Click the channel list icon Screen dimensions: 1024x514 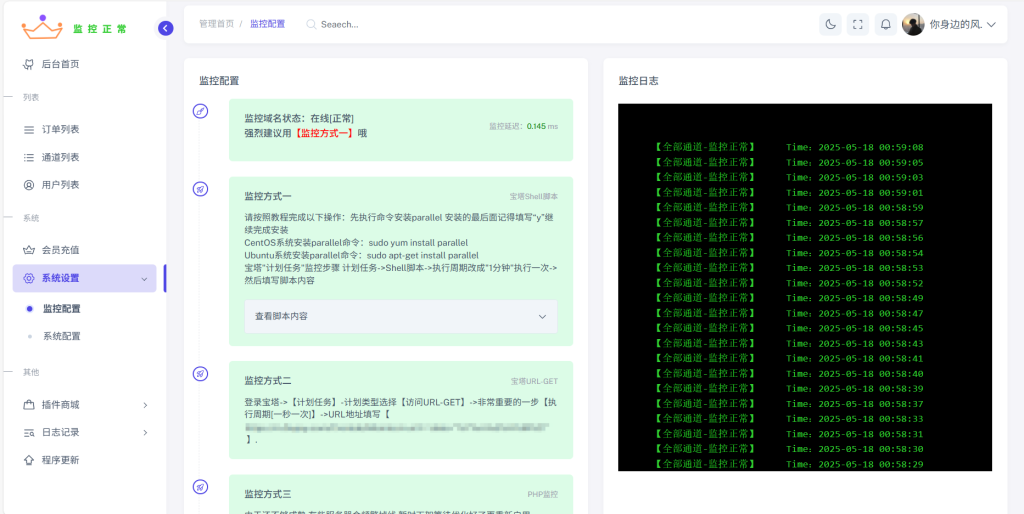pos(29,157)
